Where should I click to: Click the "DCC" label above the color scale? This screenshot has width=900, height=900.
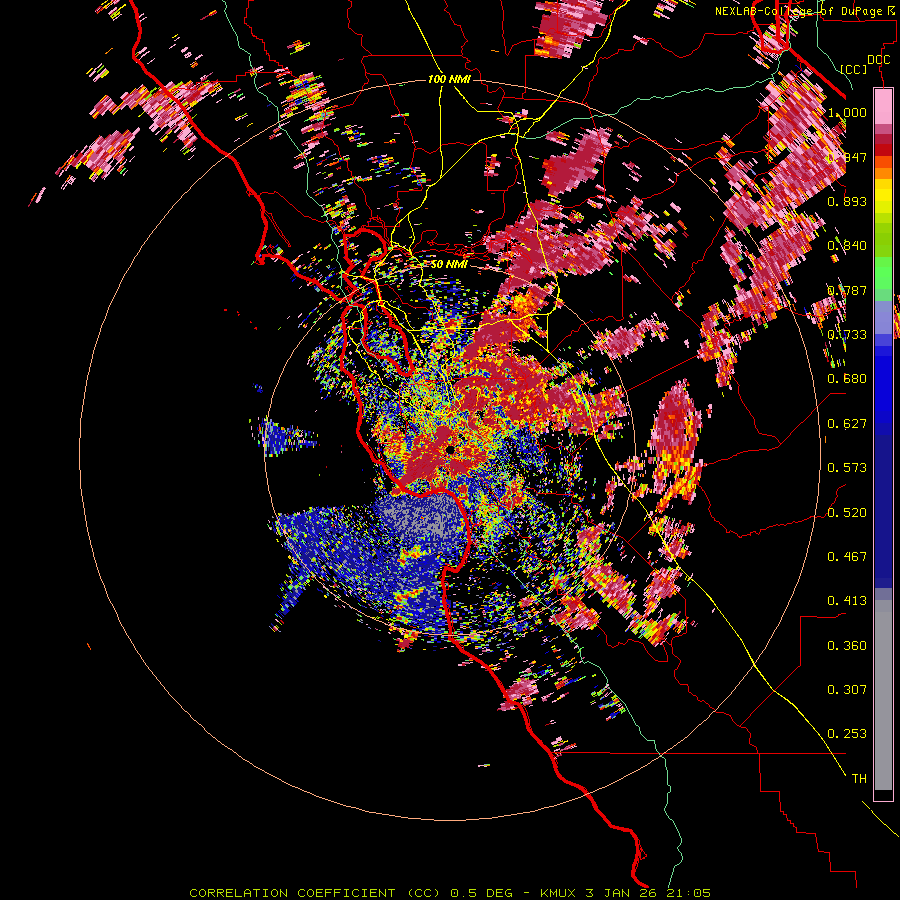click(x=878, y=60)
